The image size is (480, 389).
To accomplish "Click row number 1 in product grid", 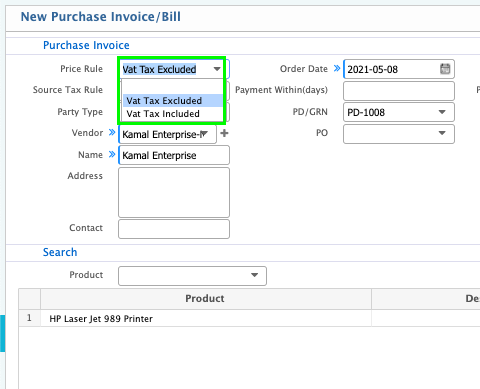I will pos(29,318).
